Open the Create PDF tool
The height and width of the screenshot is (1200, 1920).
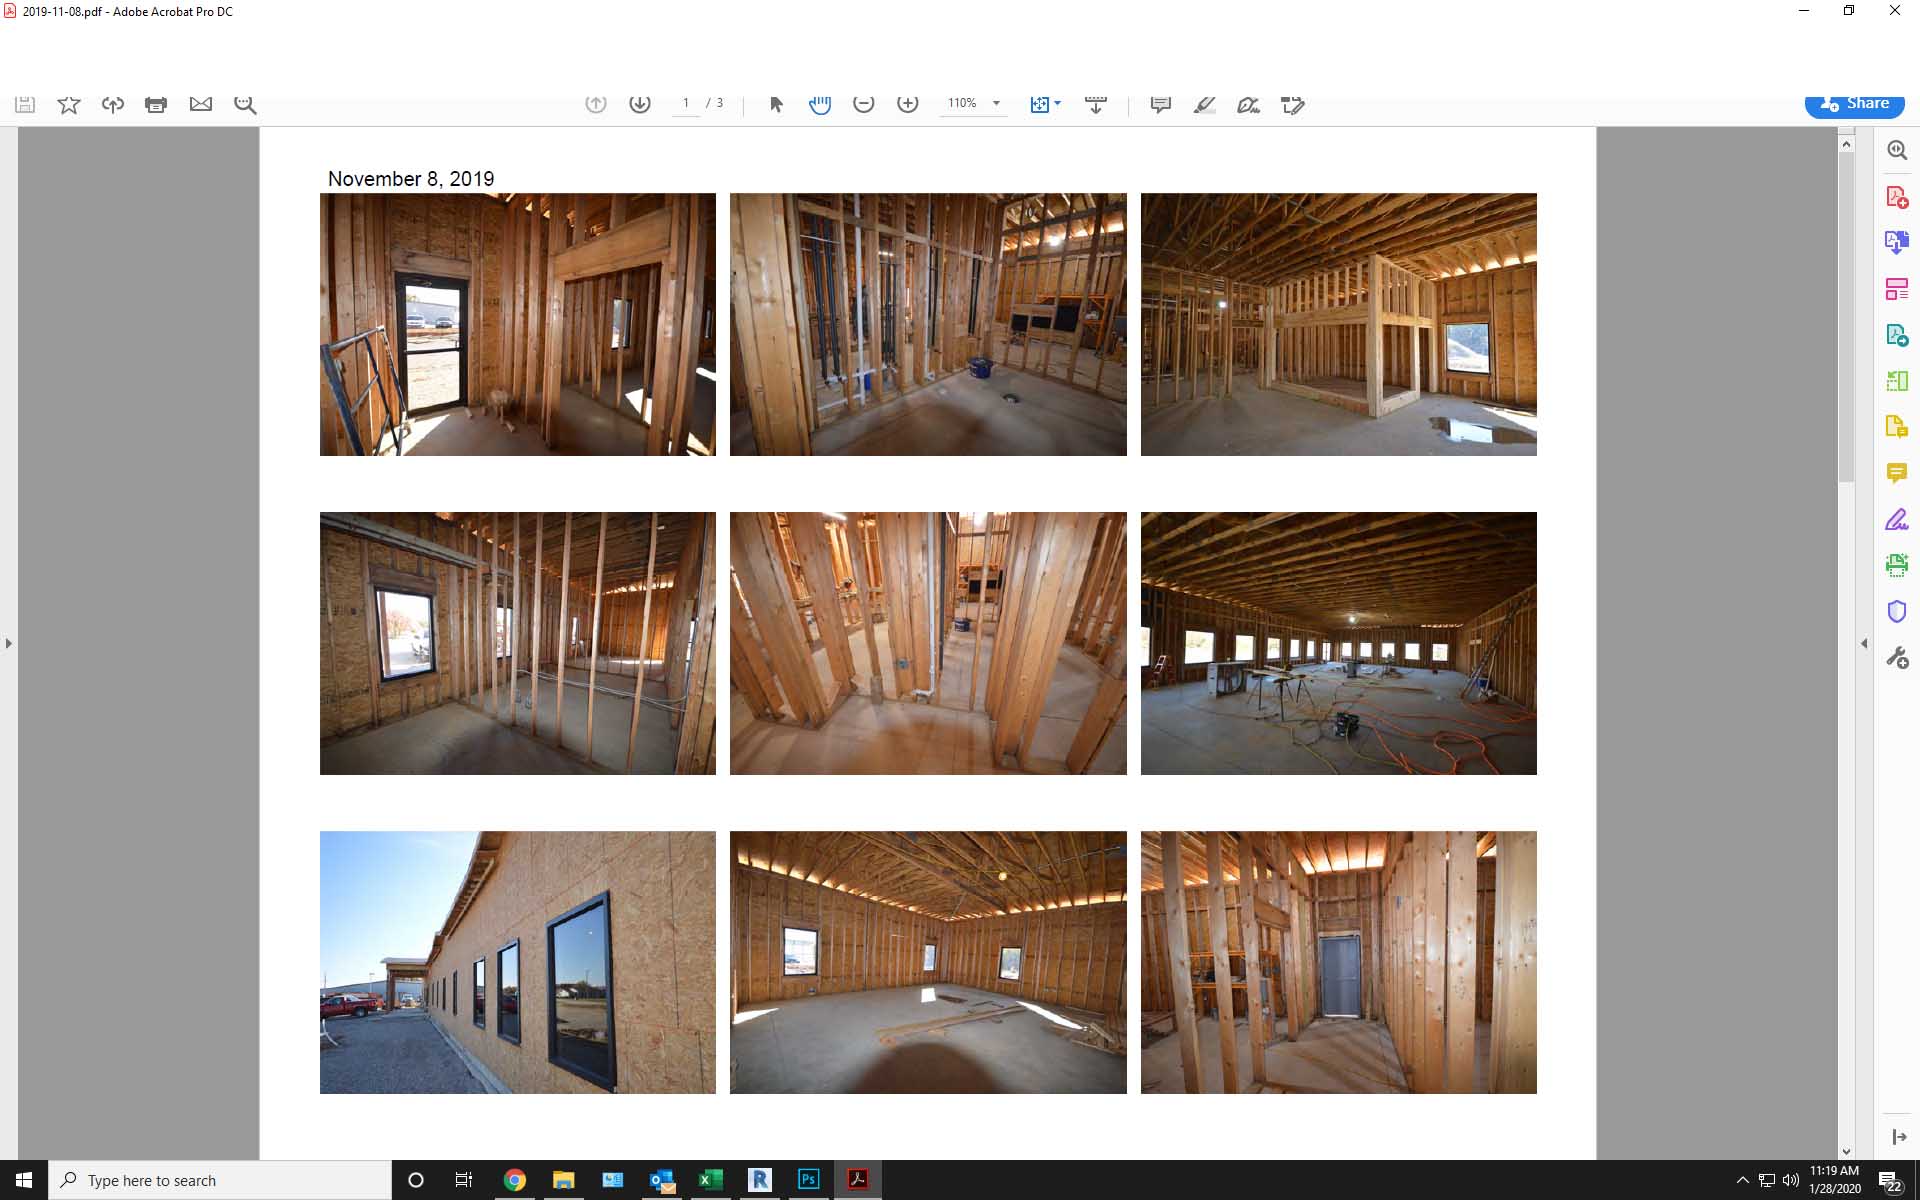1897,196
